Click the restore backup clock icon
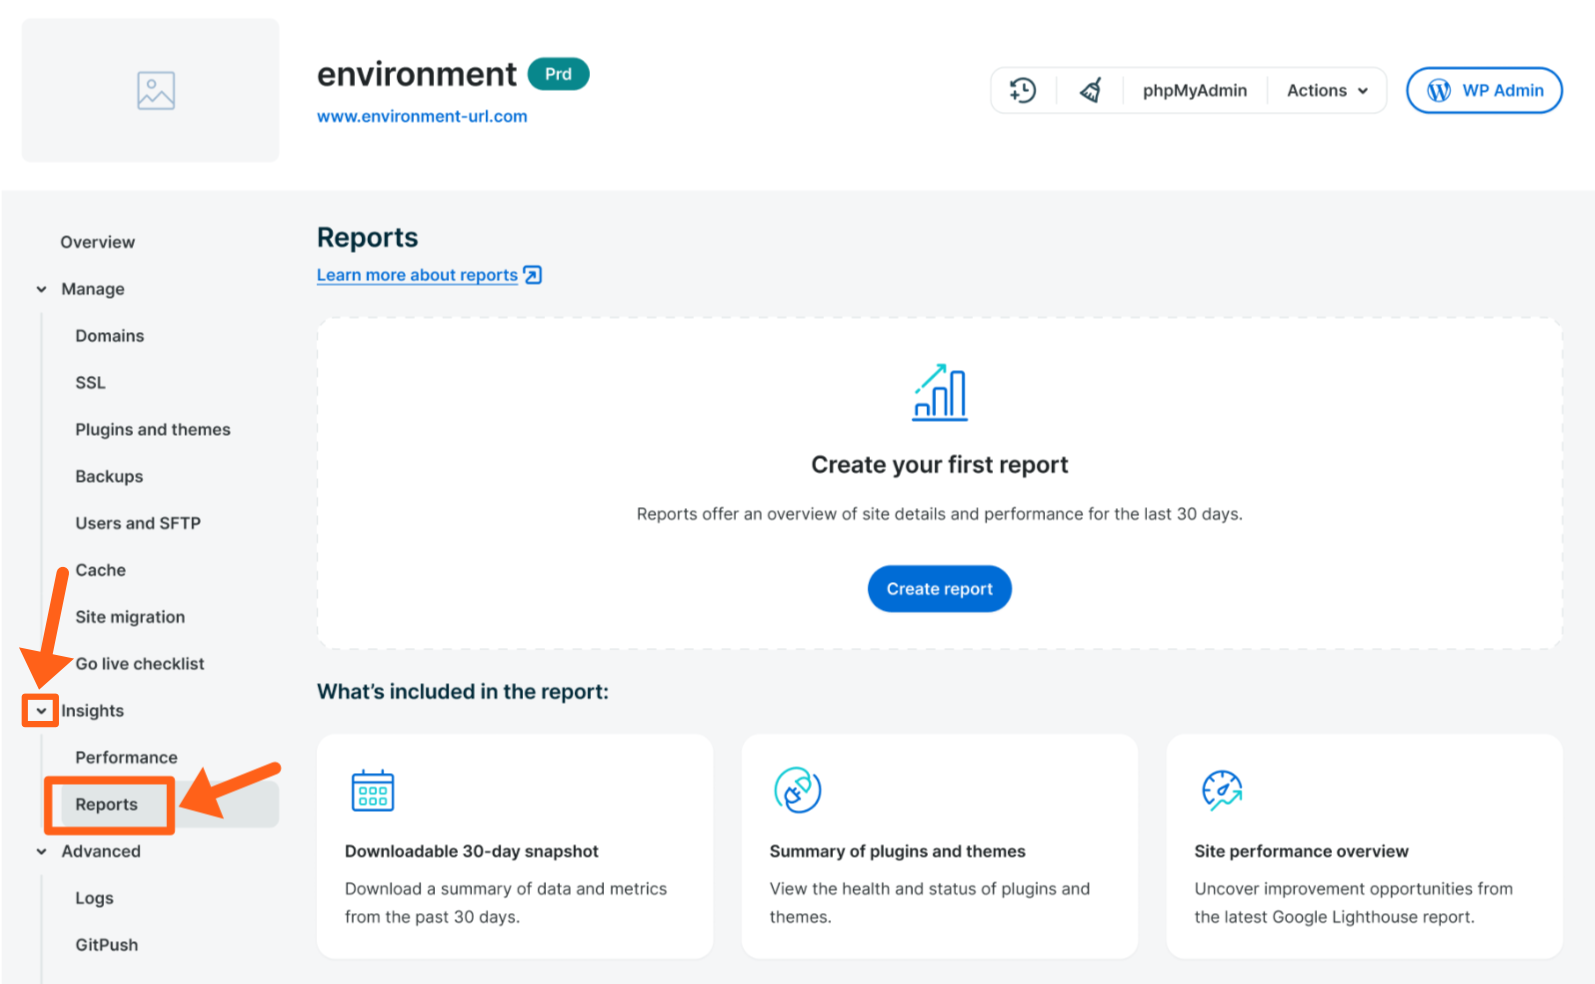This screenshot has width=1595, height=984. 1022,90
